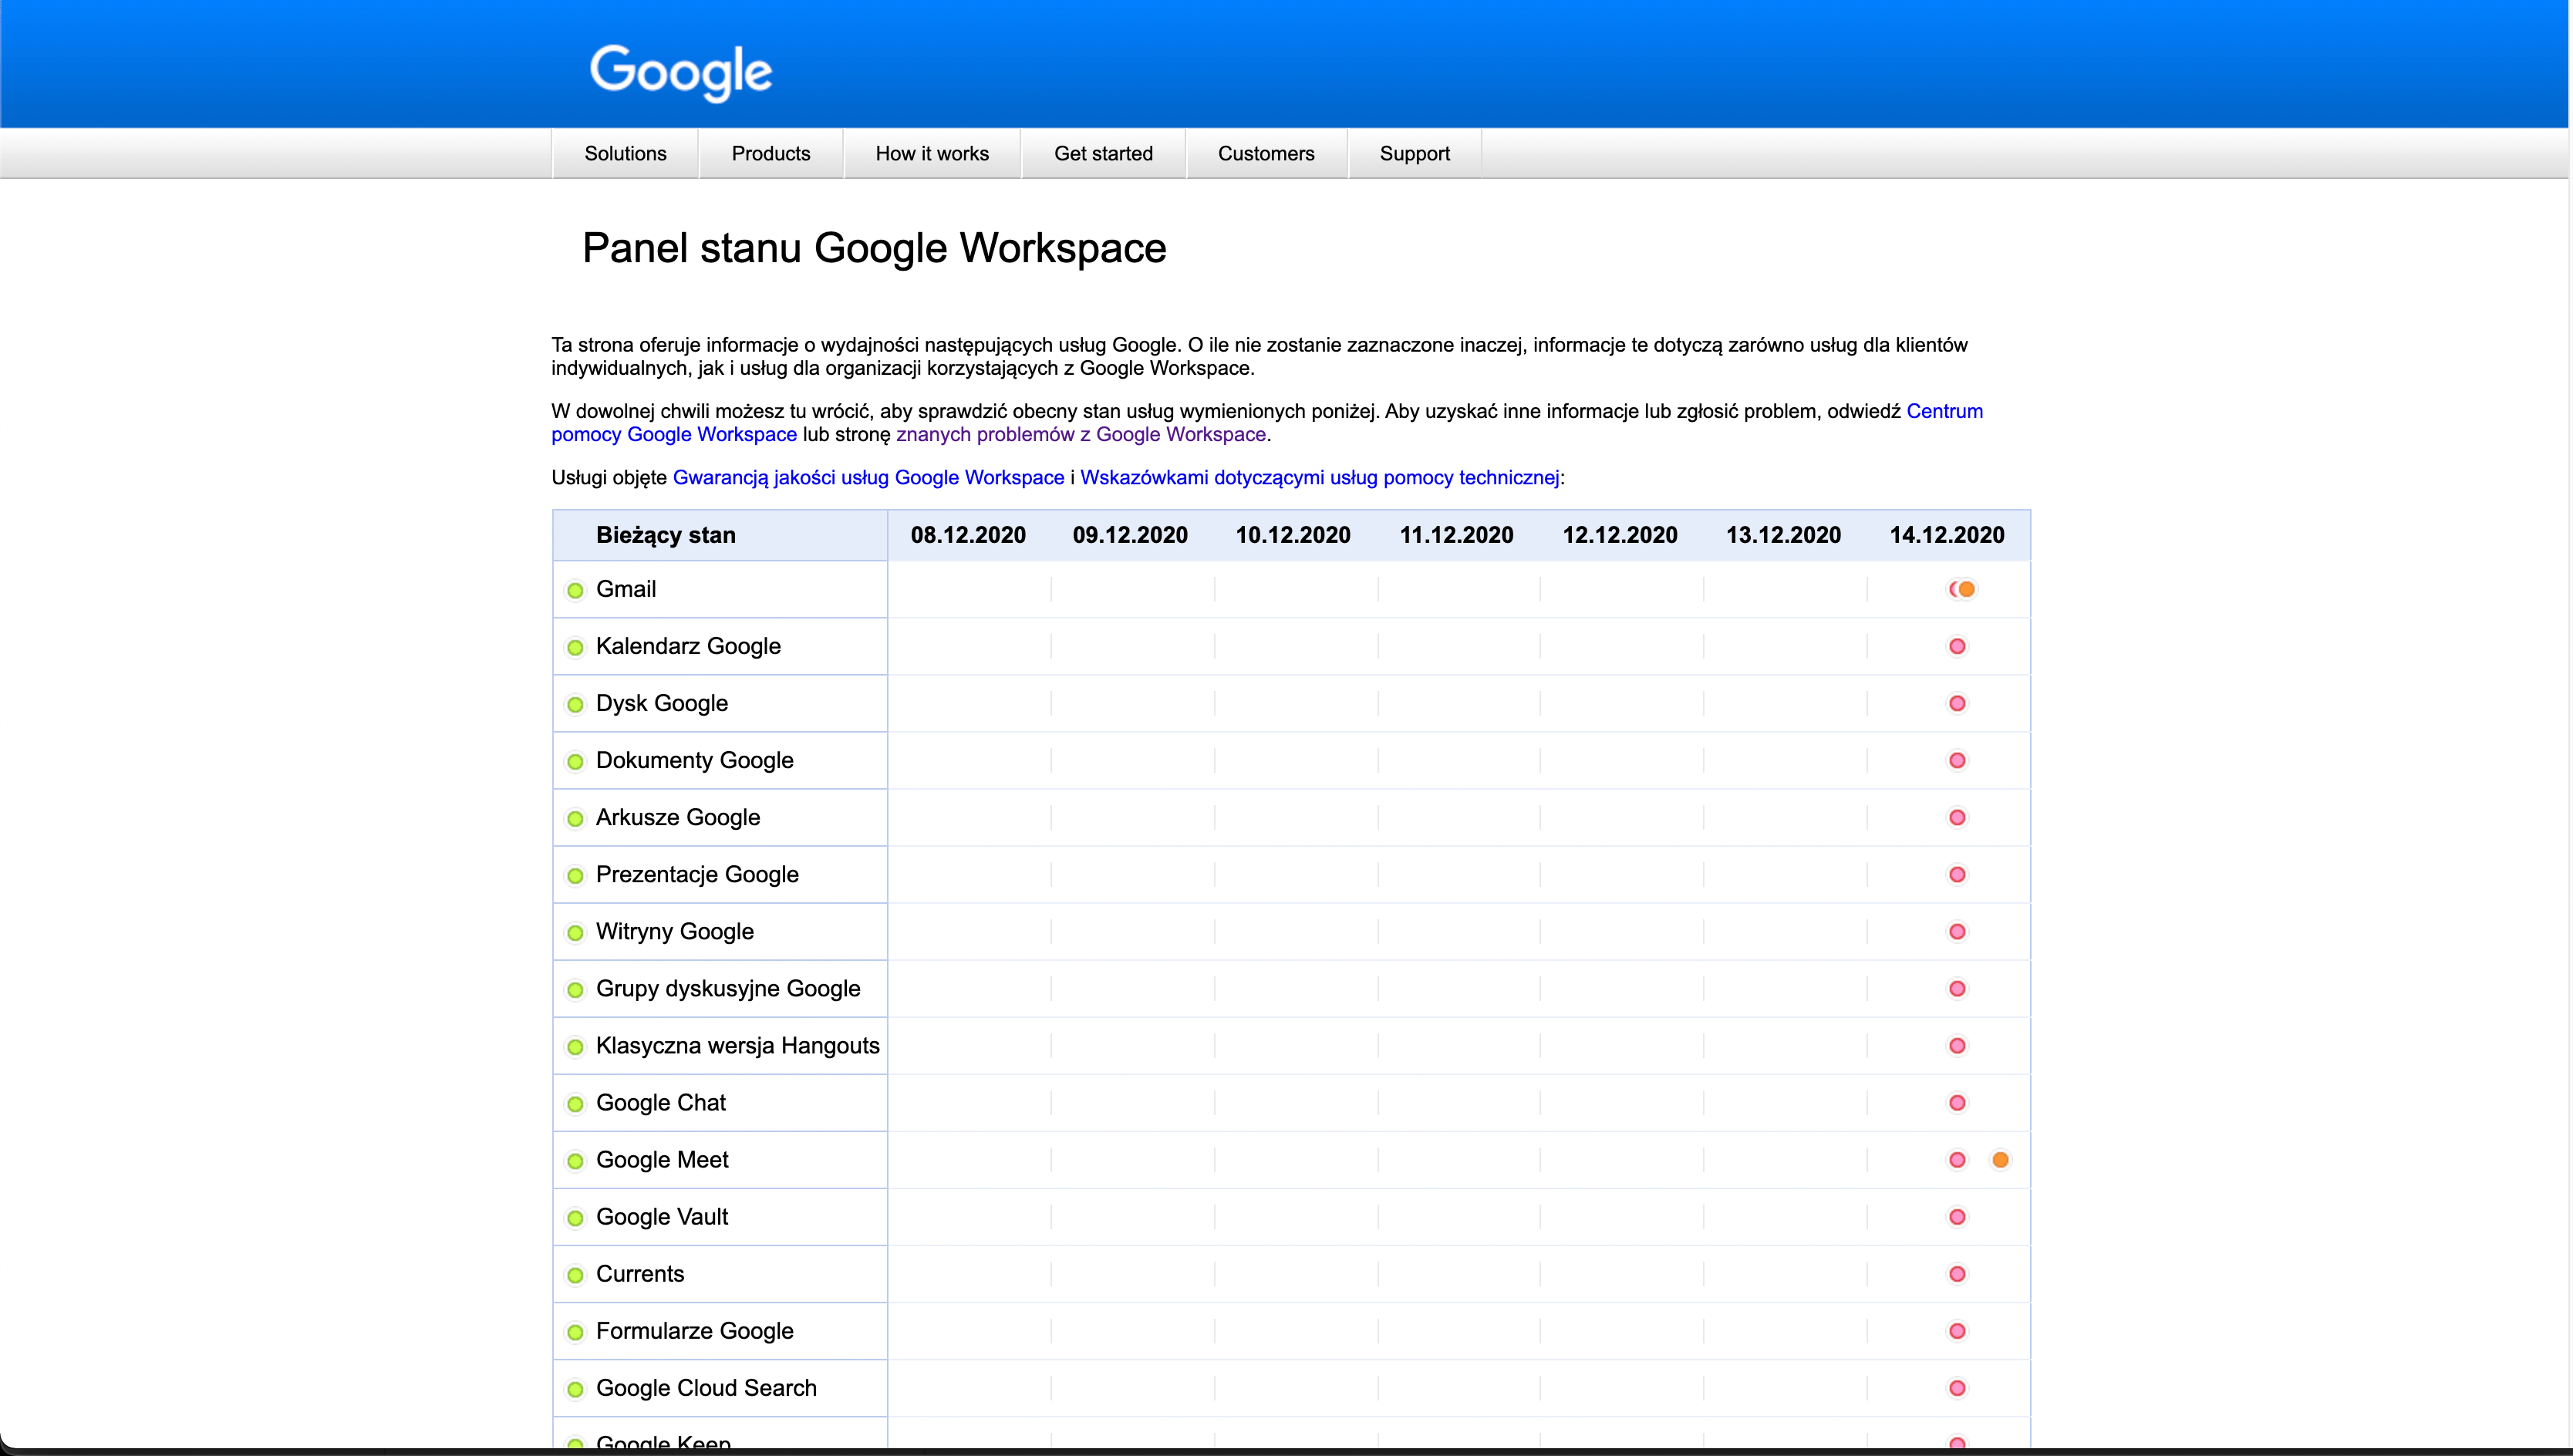The image size is (2573, 1456).
Task: Open Gwarancją jakości usług Google Workspace link
Action: pyautogui.click(x=868, y=477)
